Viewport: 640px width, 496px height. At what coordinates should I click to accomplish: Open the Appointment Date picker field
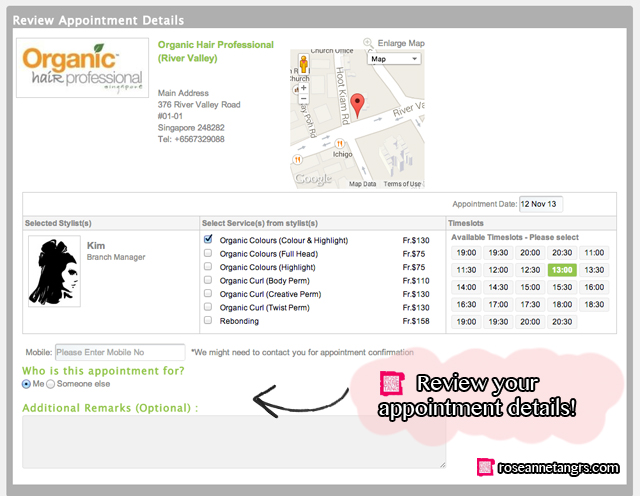[x=541, y=204]
